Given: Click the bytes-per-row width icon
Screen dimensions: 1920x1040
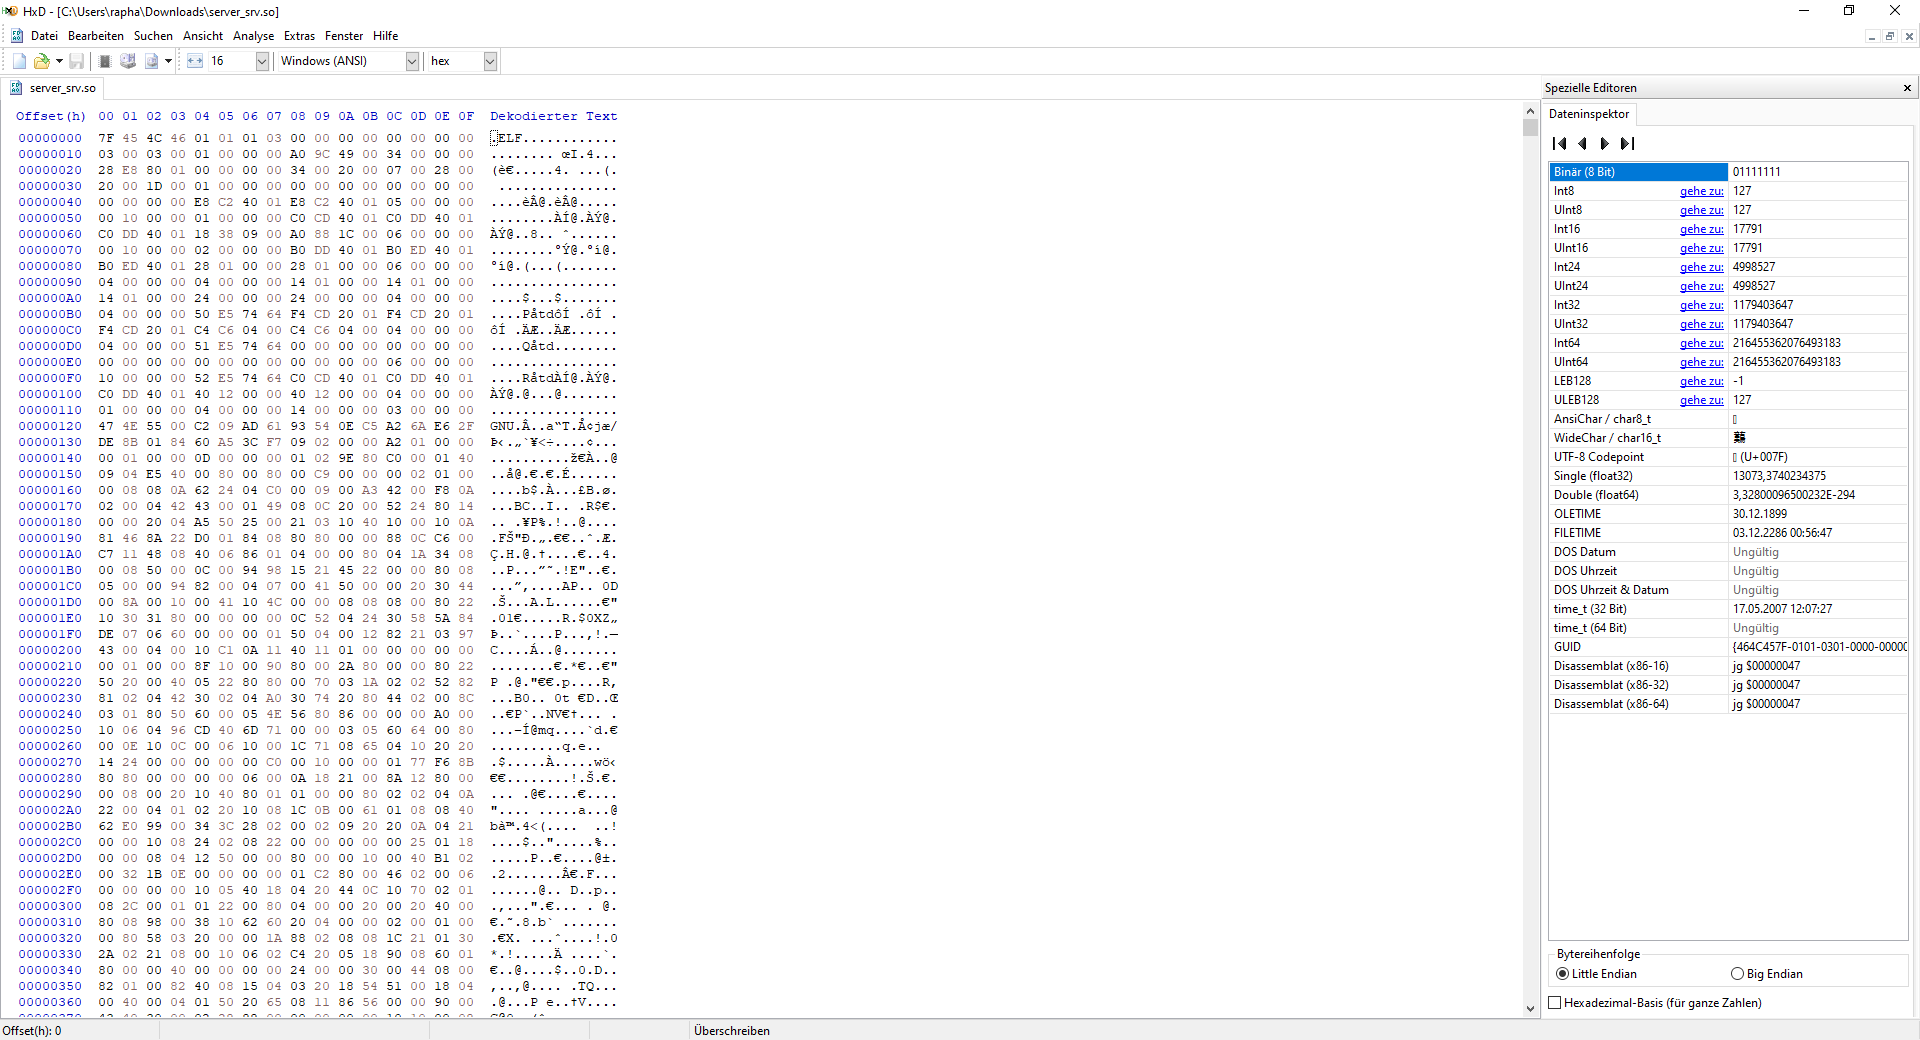Looking at the screenshot, I should 194,61.
